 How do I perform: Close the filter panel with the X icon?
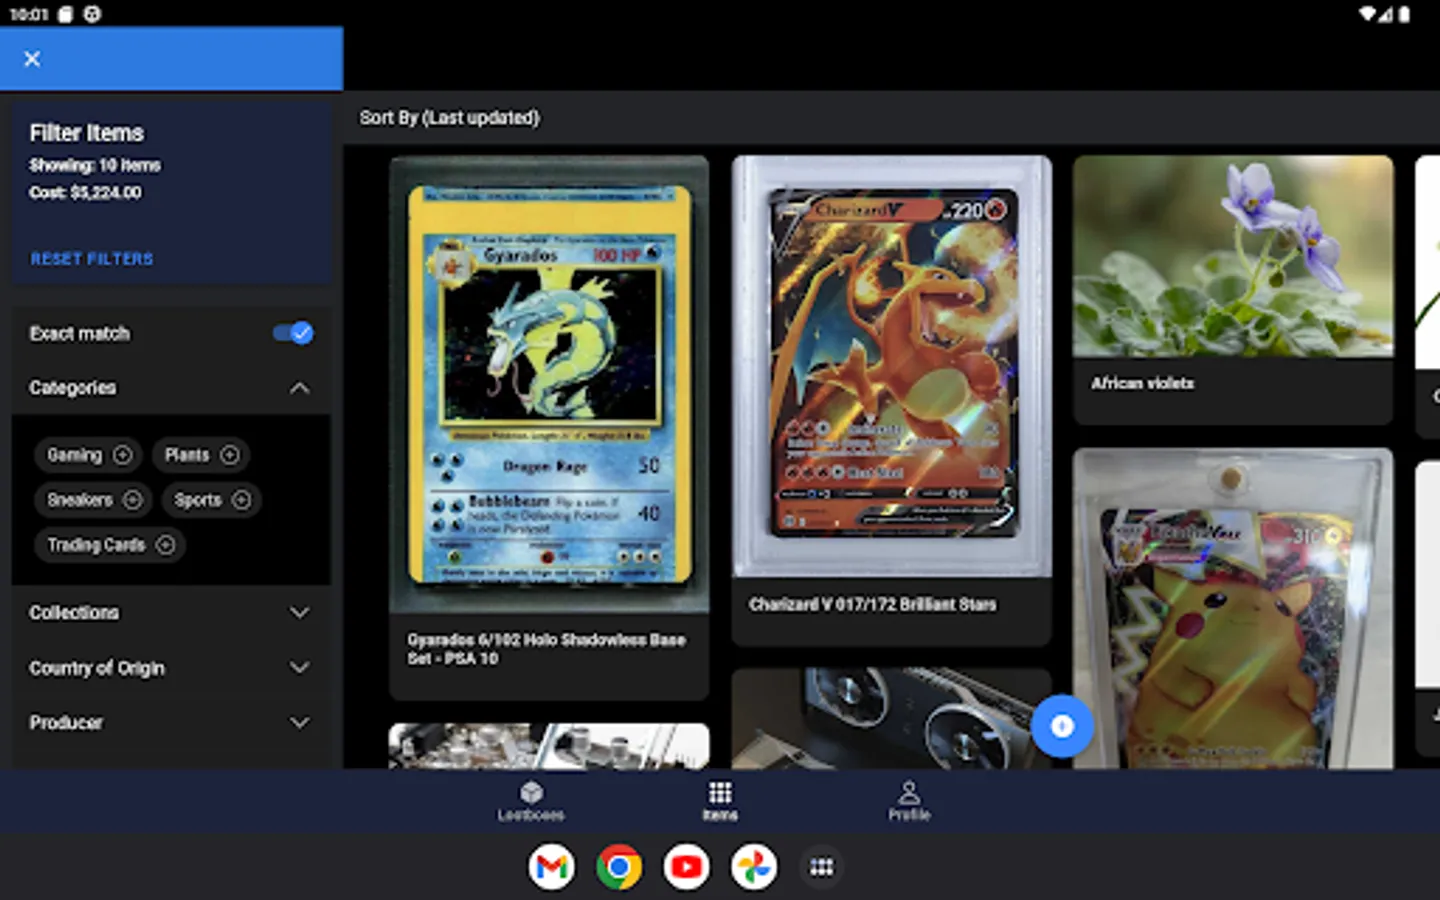pyautogui.click(x=32, y=59)
